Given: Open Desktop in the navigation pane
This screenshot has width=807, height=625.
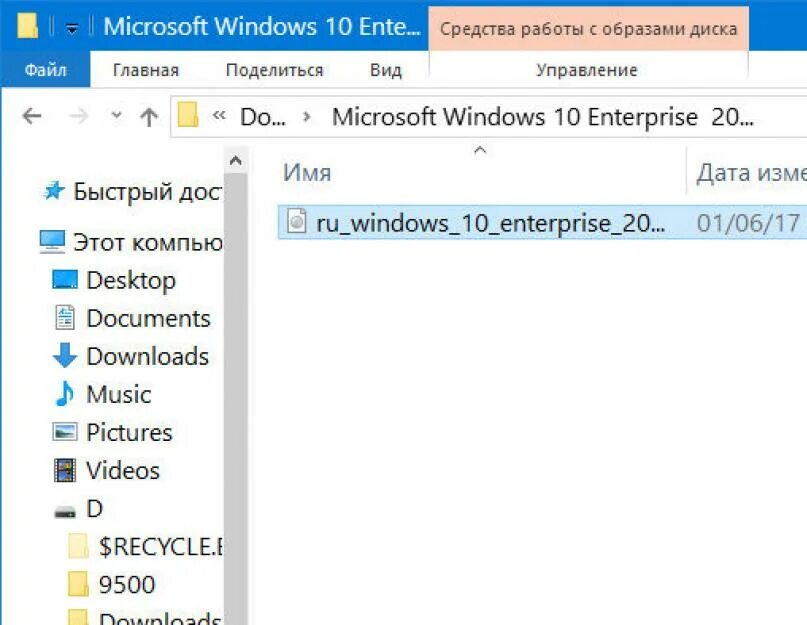Looking at the screenshot, I should (131, 281).
